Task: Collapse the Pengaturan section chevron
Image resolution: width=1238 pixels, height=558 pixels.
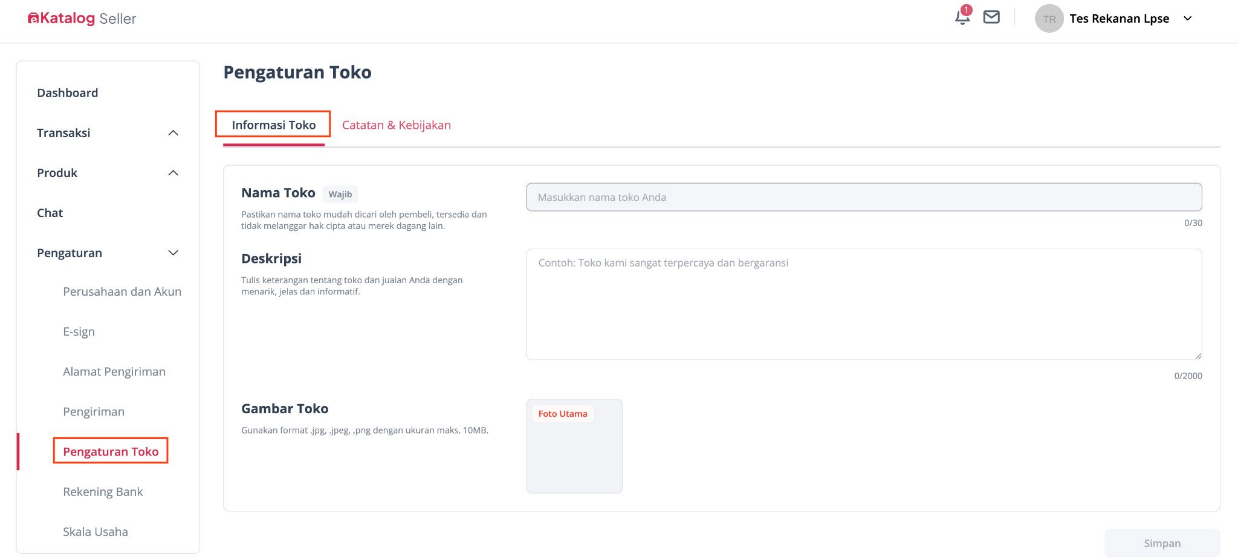Action: (x=173, y=253)
